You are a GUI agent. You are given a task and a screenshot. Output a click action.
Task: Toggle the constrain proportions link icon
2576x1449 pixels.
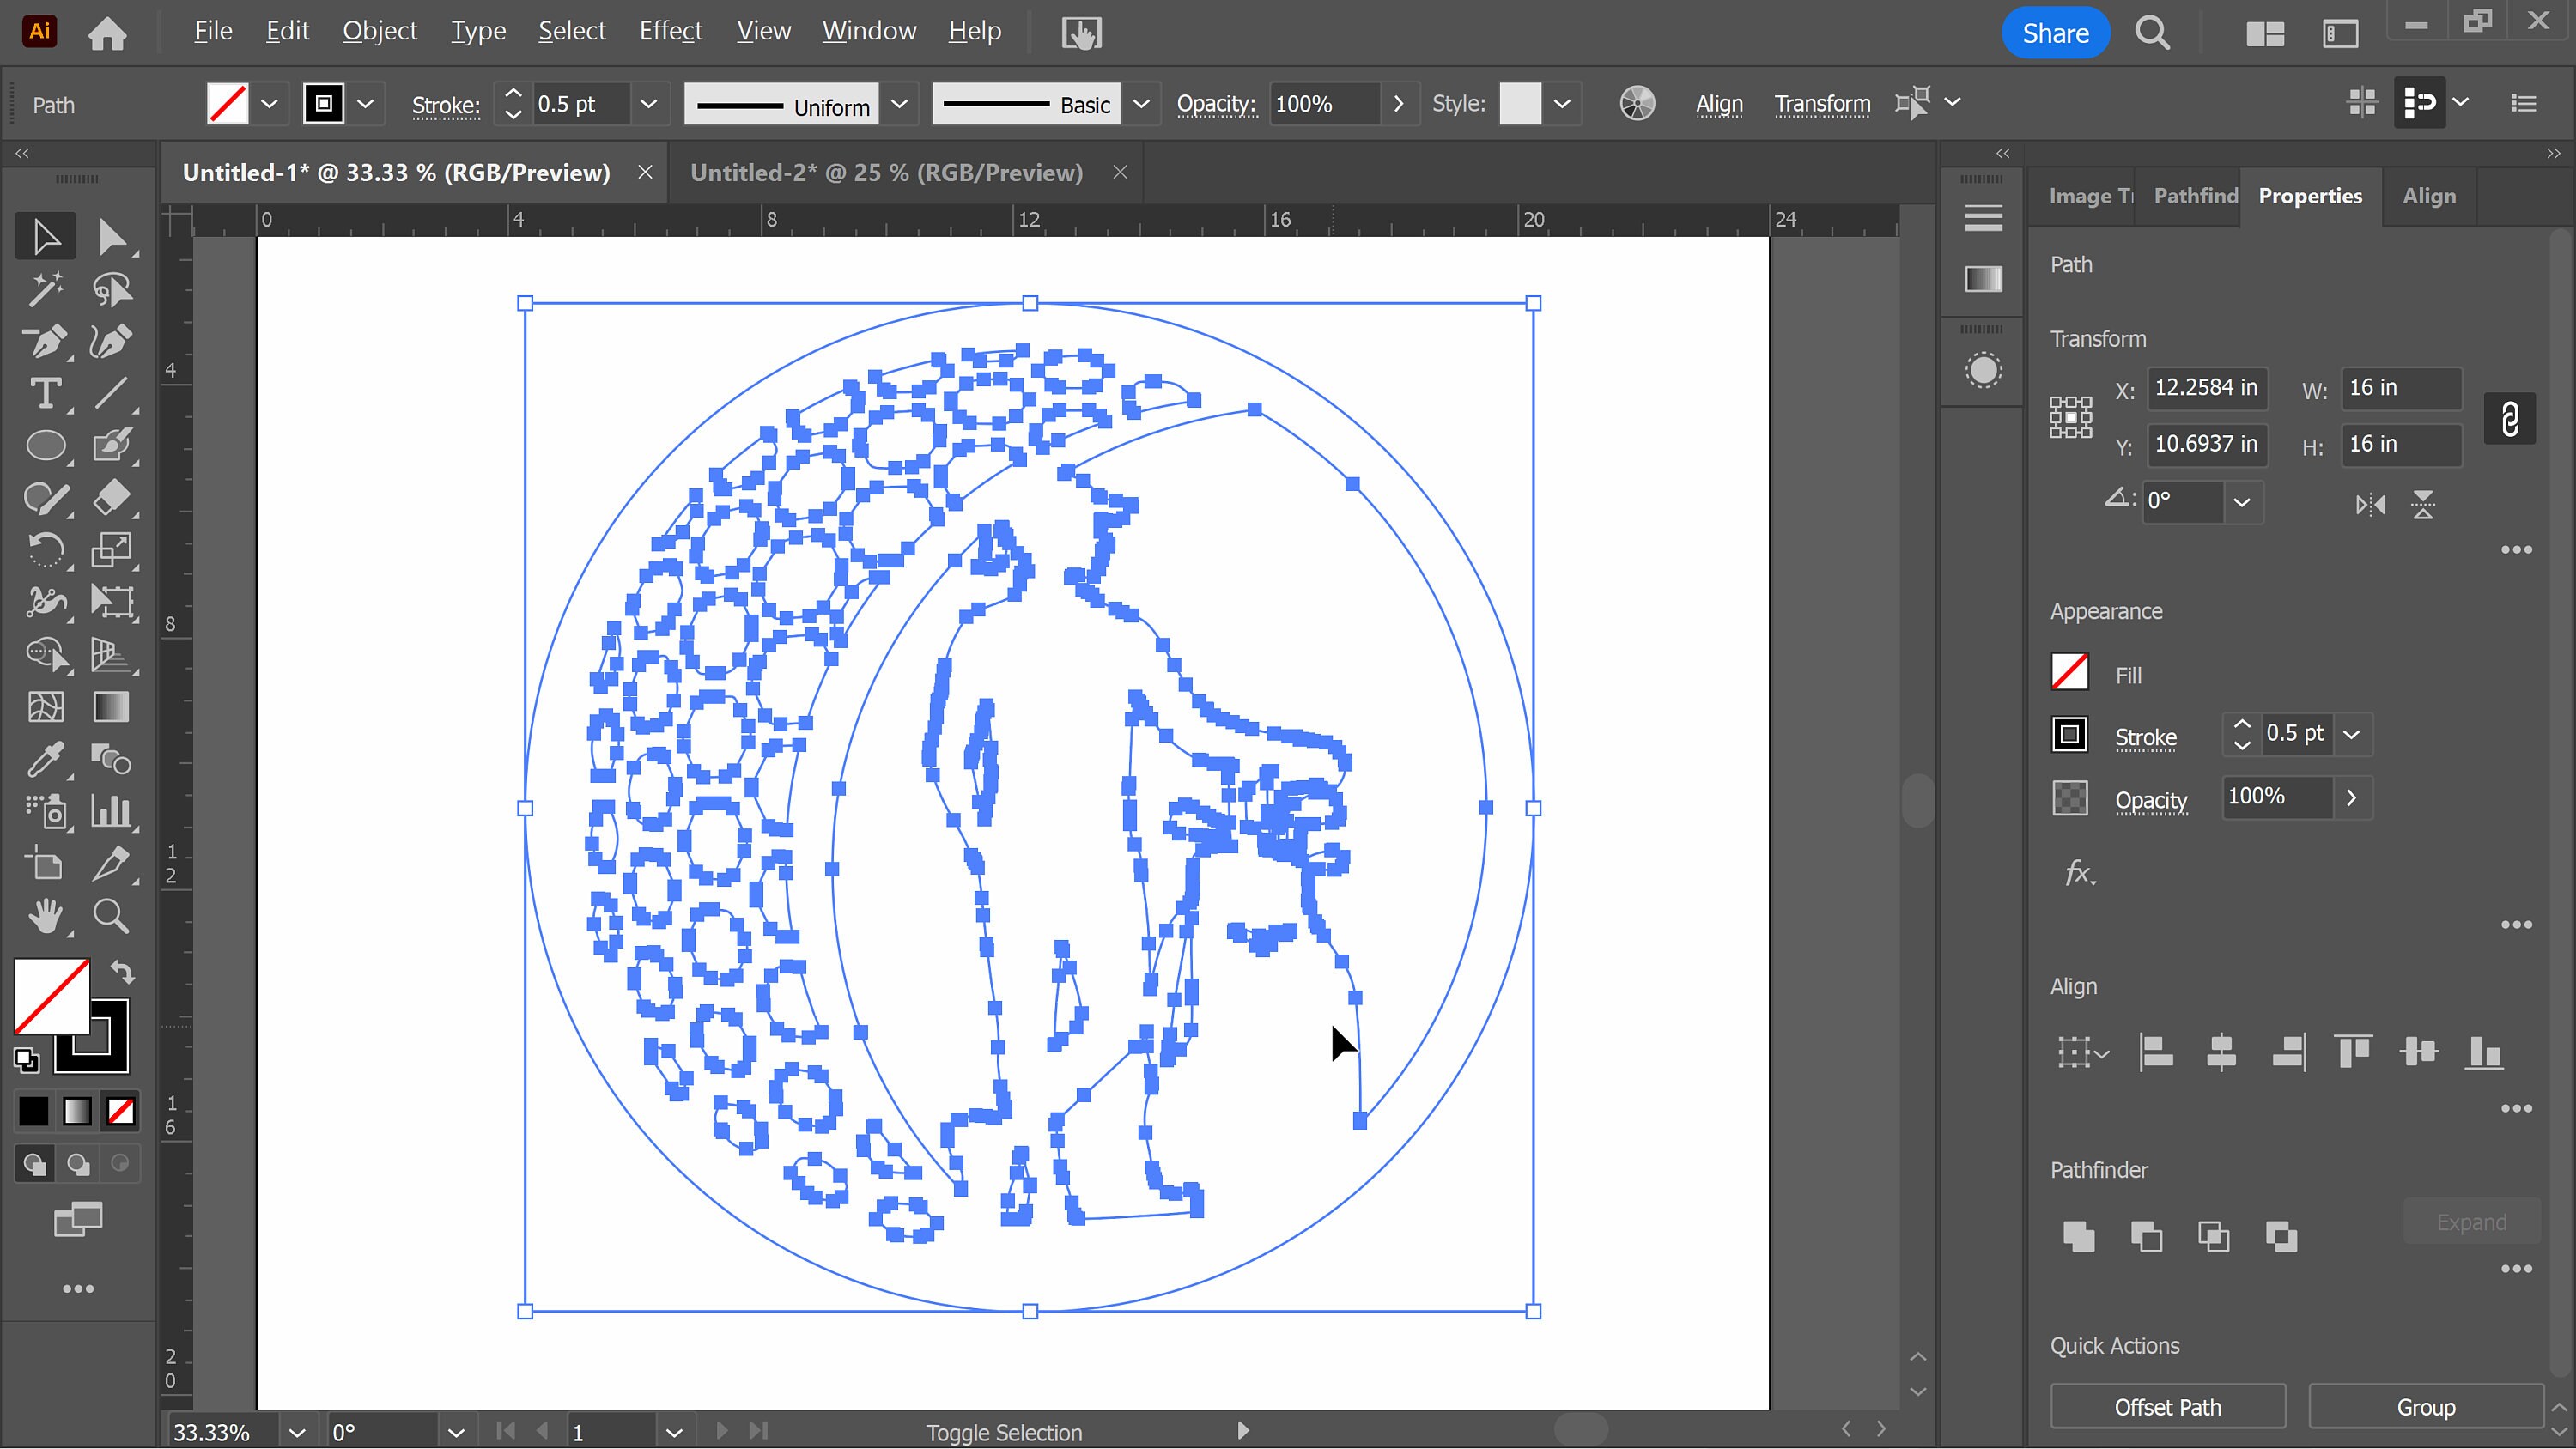(x=2510, y=418)
